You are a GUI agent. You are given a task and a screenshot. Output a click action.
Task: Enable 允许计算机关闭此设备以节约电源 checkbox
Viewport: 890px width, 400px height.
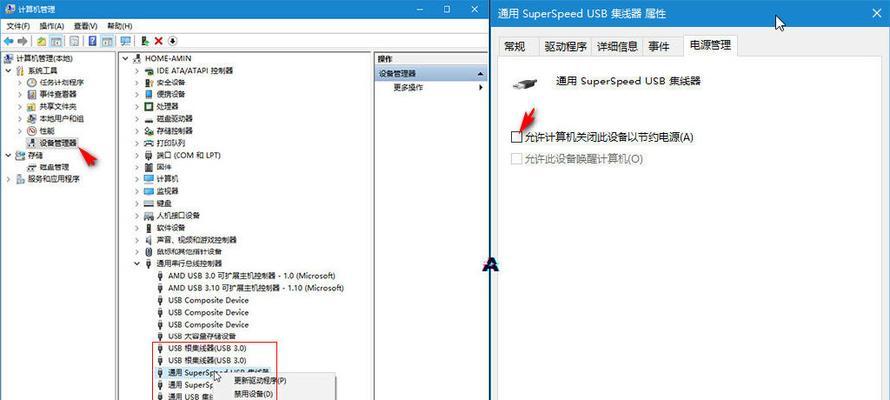click(x=516, y=137)
